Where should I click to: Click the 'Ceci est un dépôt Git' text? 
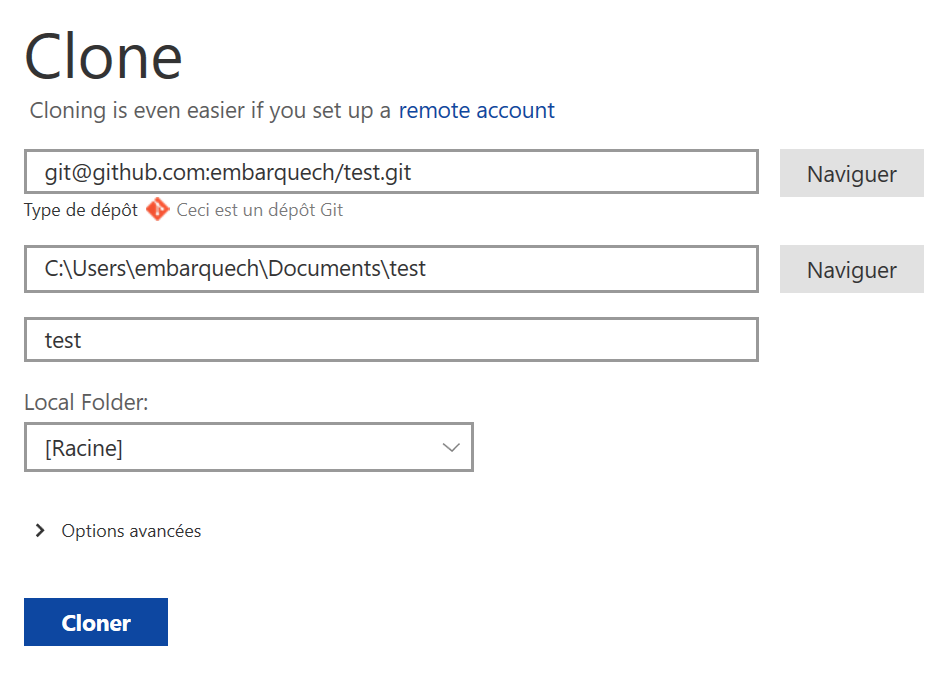pos(260,210)
